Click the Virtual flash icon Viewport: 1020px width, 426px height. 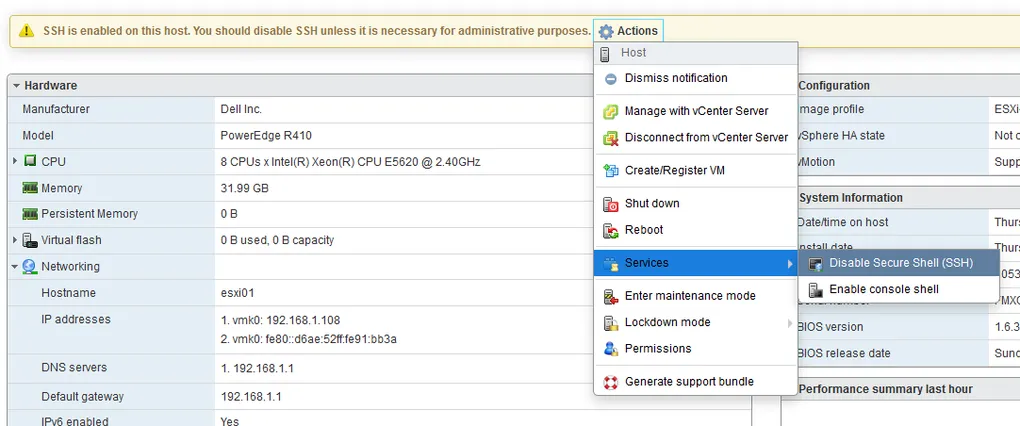click(x=30, y=240)
